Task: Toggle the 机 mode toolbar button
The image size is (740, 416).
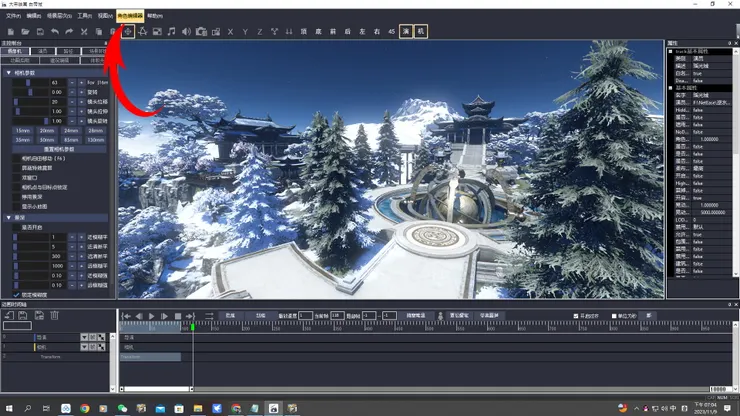Action: pos(421,32)
